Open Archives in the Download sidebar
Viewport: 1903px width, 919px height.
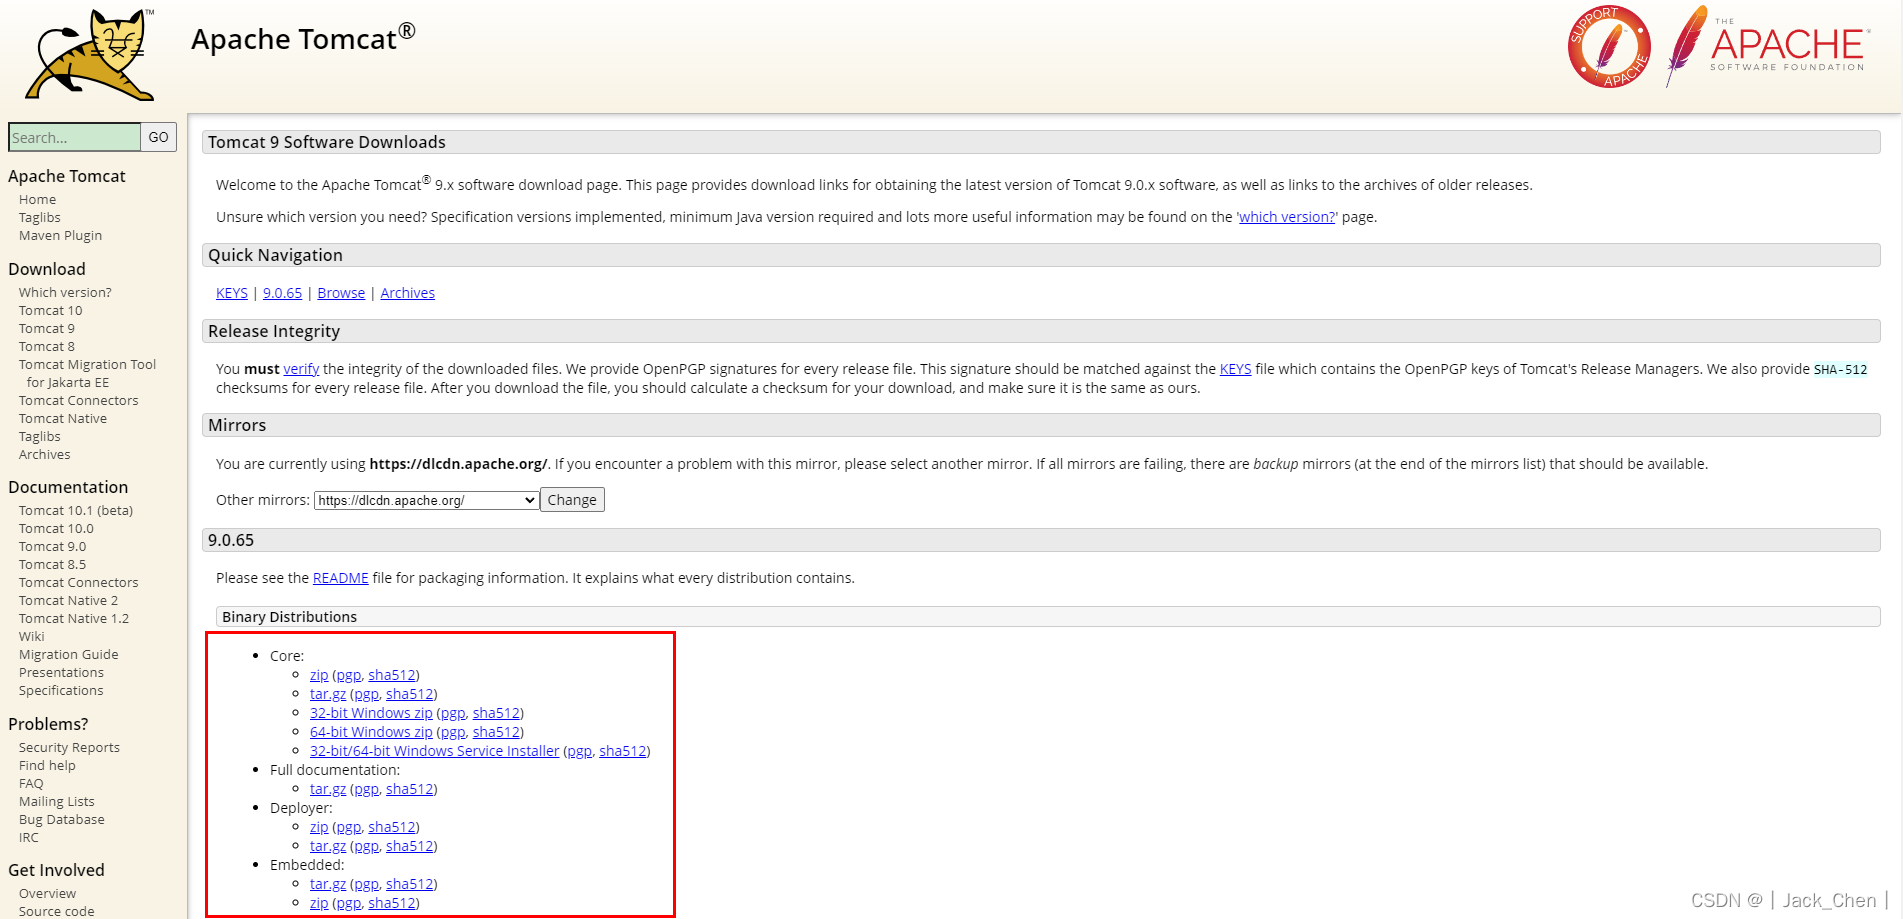(45, 455)
